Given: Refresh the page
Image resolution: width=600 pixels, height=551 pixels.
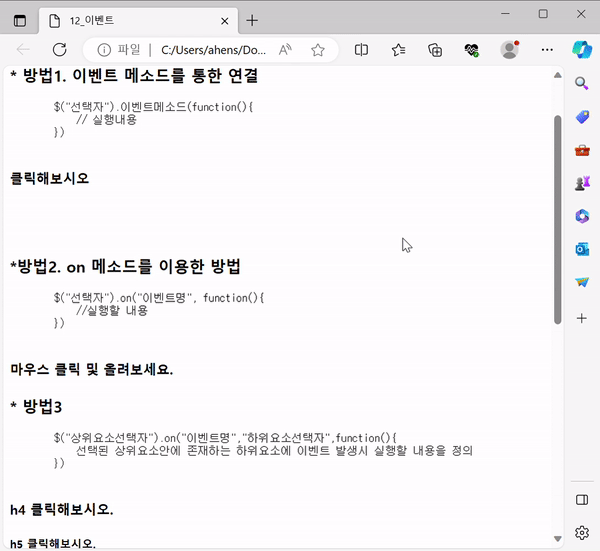Looking at the screenshot, I should pyautogui.click(x=60, y=50).
